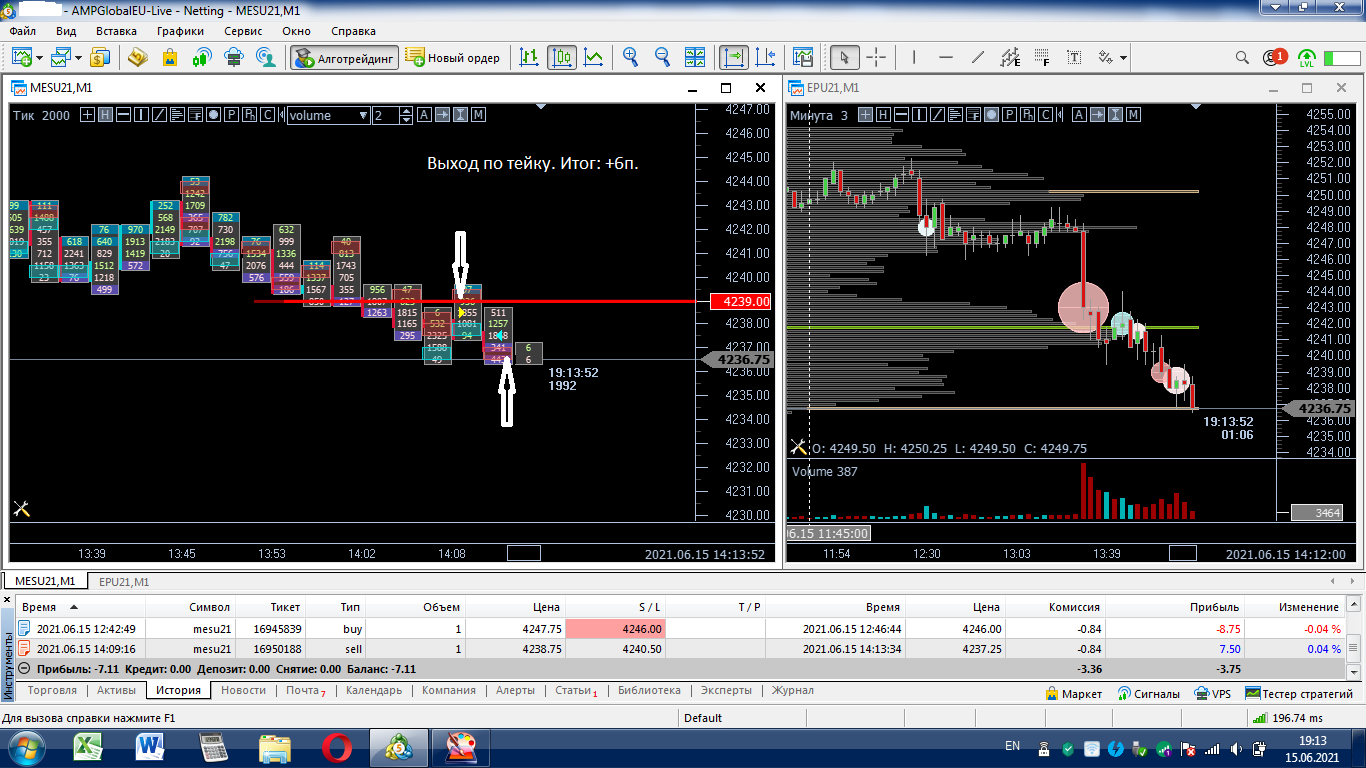Viewport: 1366px width, 768px height.
Task: Open the Сервис menu
Action: click(x=243, y=31)
